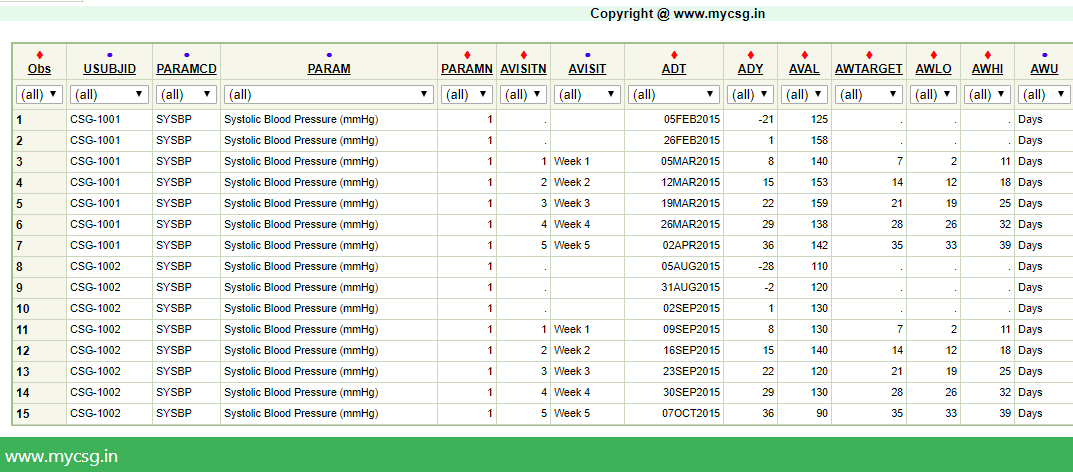This screenshot has width=1073, height=472.
Task: Click the red diamond above AWTARGET header
Action: (x=868, y=54)
